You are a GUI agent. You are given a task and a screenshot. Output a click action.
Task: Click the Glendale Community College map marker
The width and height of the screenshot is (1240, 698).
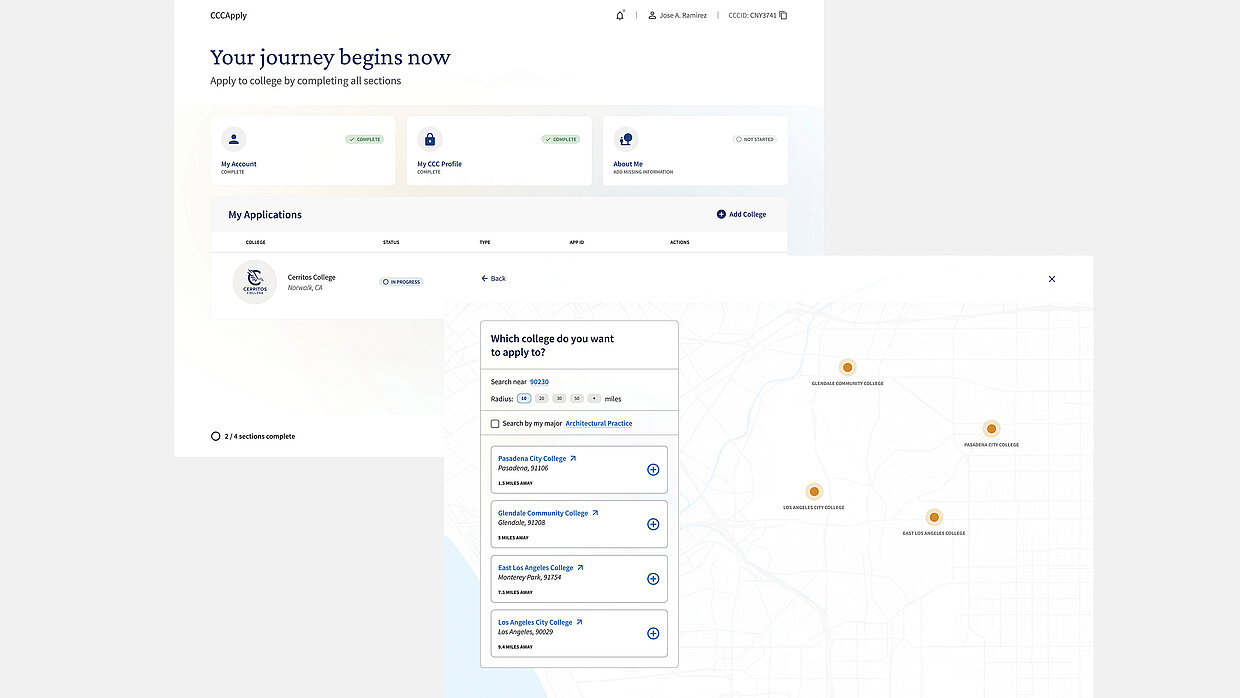(847, 368)
